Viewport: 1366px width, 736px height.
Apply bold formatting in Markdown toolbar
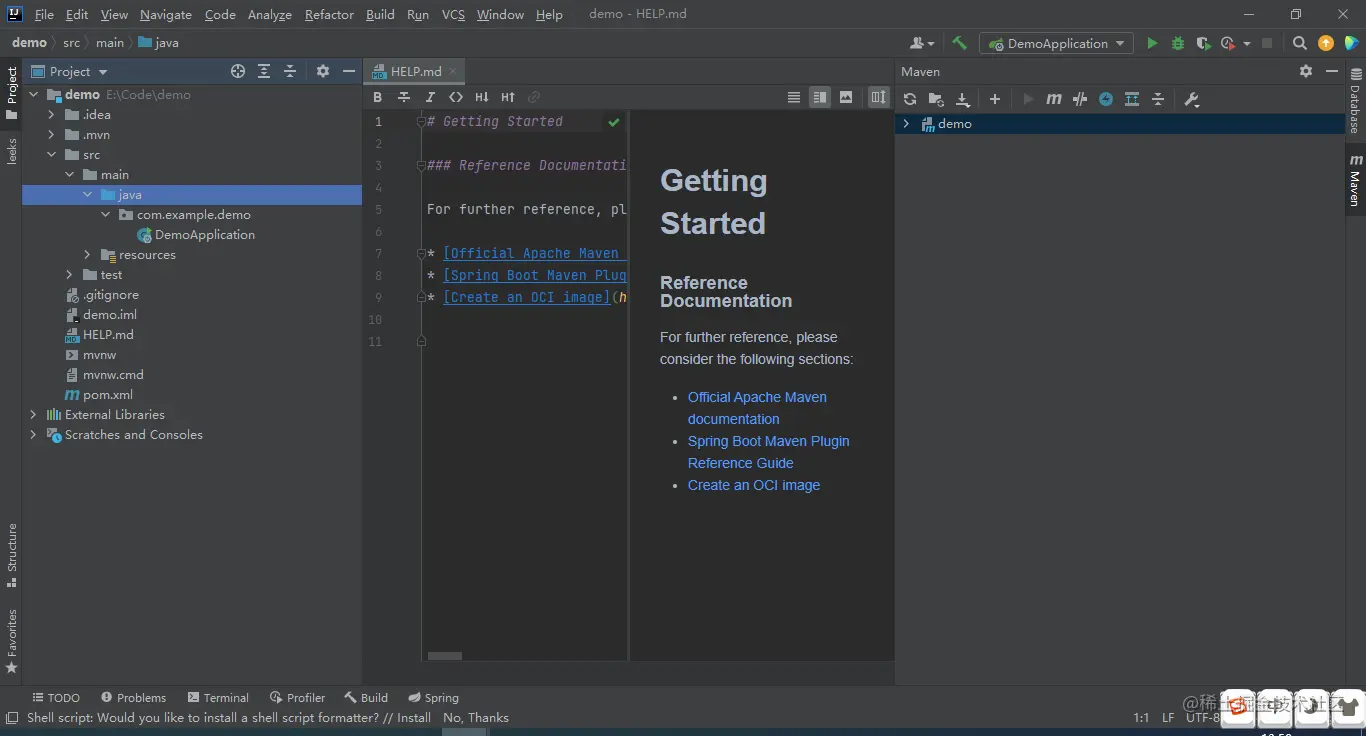(377, 97)
